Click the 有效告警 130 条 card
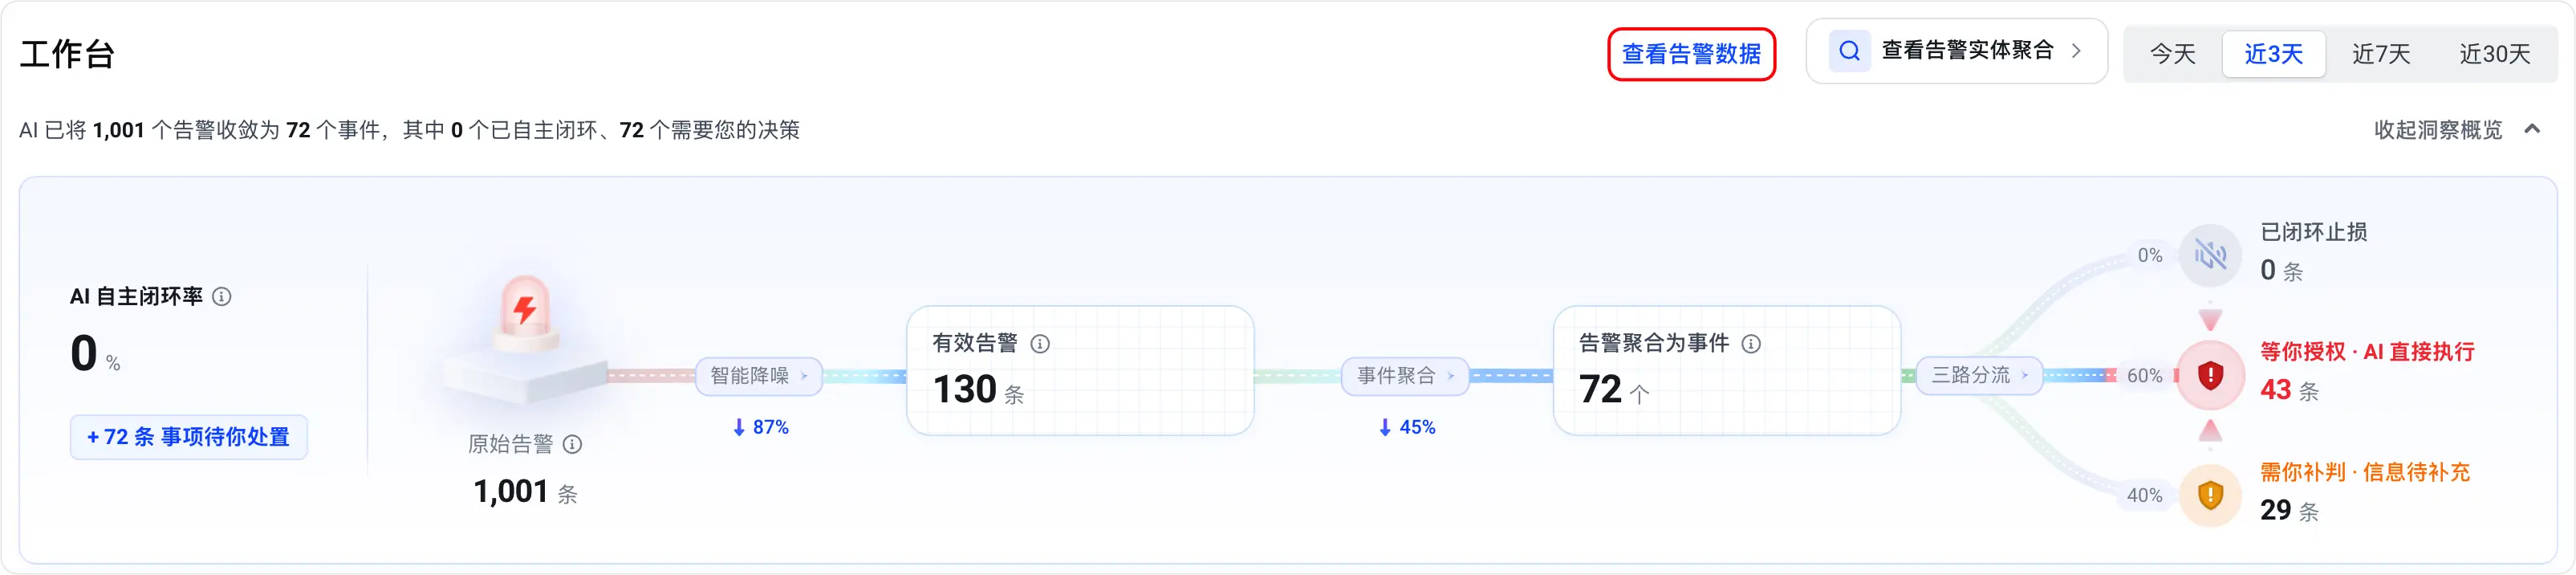2576x575 pixels. [x=1080, y=371]
